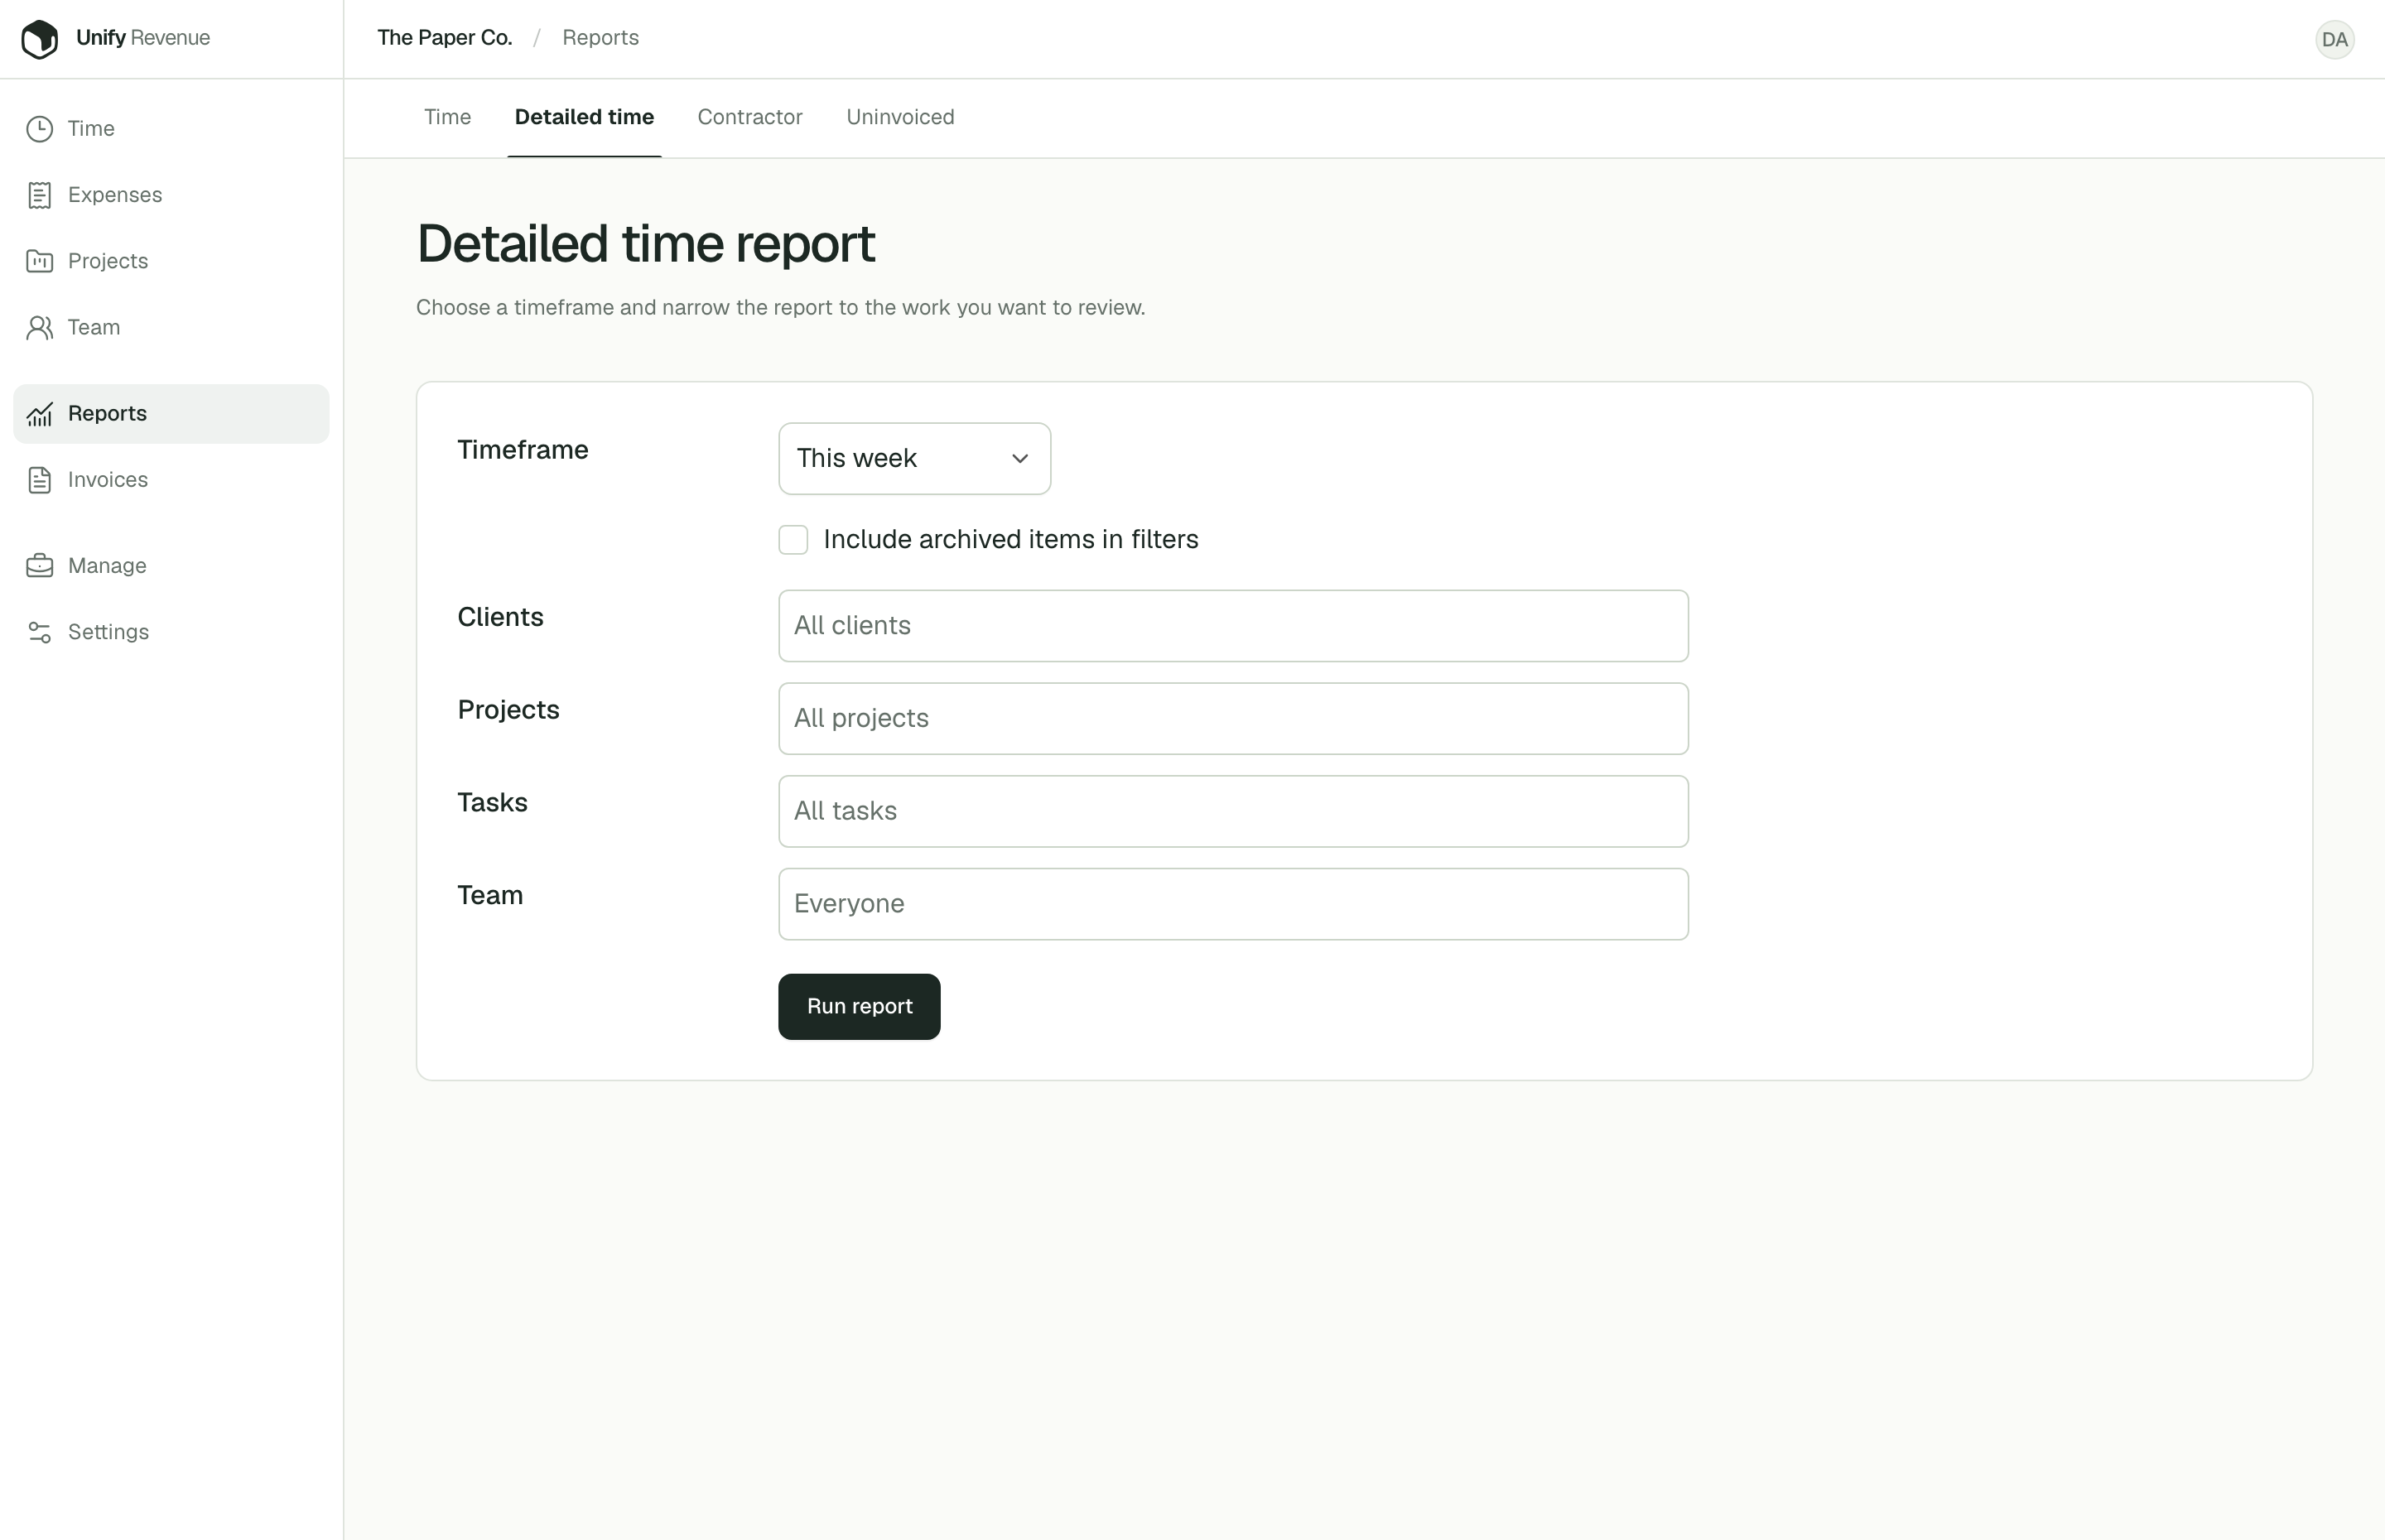Select the Detailed time tab
Screen dimensions: 2385x1540
pos(584,117)
